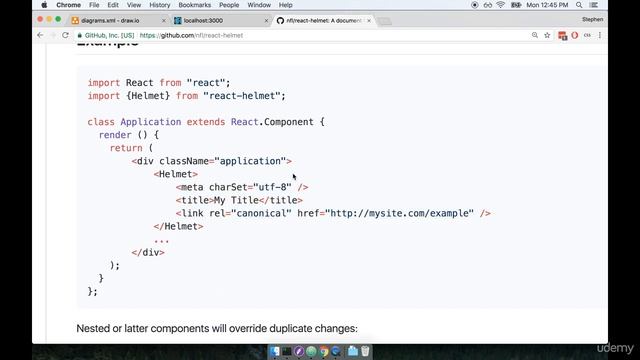Click the battery status icon
This screenshot has height=360, width=640.
pyautogui.click(x=516, y=5)
